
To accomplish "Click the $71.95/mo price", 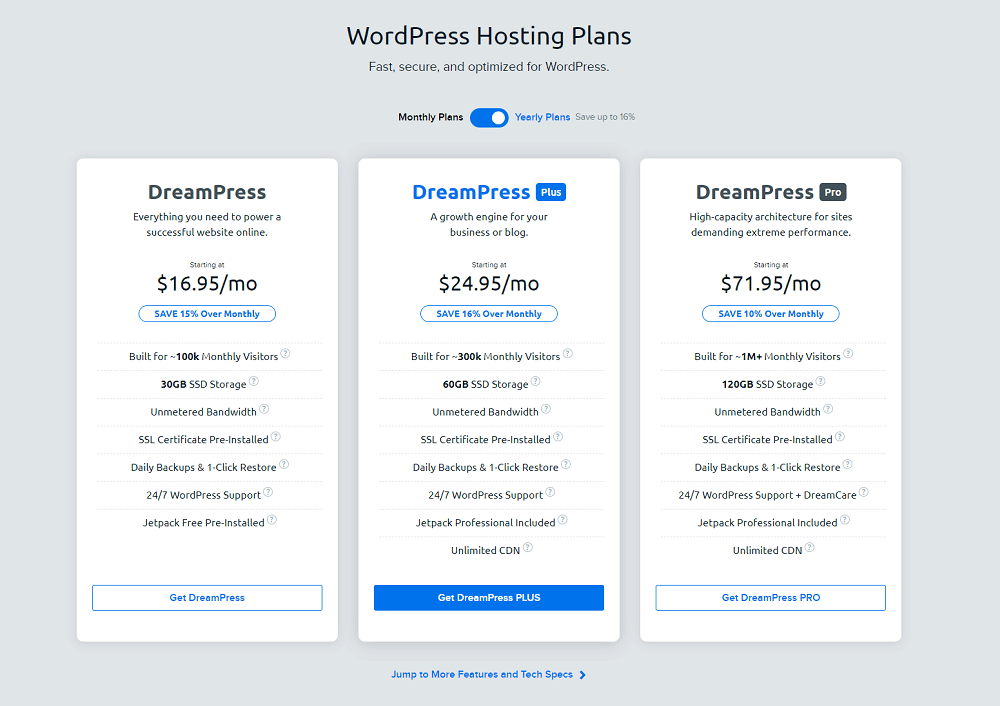I will click(x=770, y=283).
